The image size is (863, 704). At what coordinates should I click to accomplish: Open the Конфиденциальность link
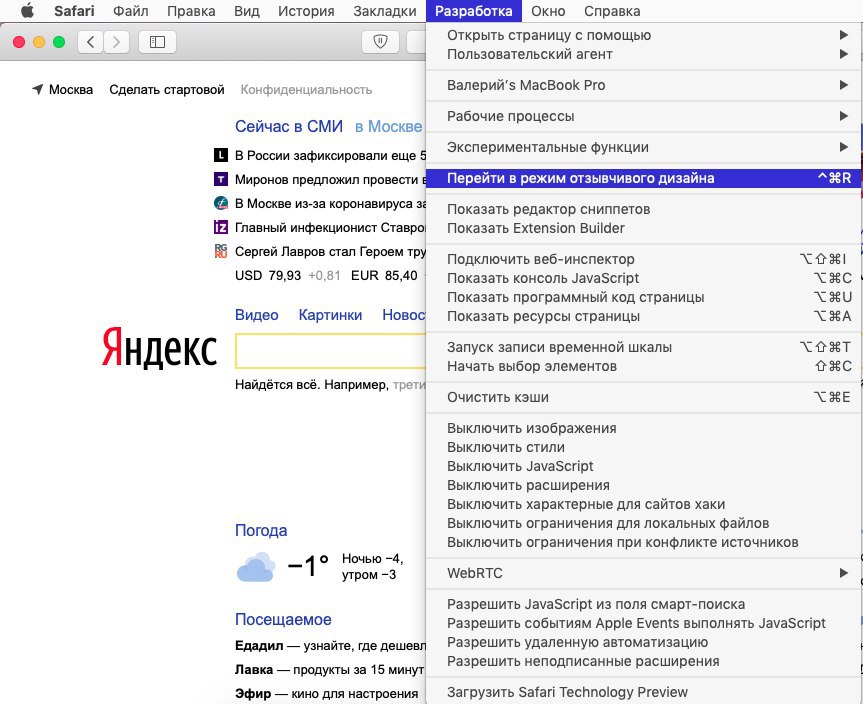tap(306, 89)
